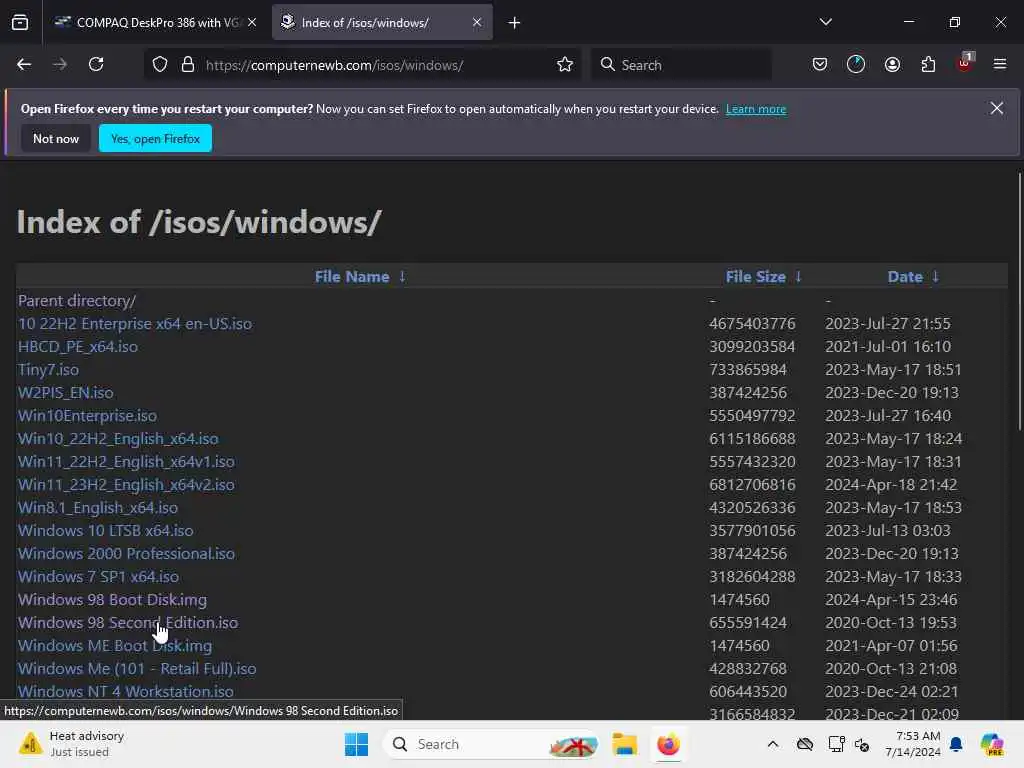This screenshot has width=1024, height=768.
Task: Open Windows 7 SP1 x64.iso link
Action: [x=98, y=577]
